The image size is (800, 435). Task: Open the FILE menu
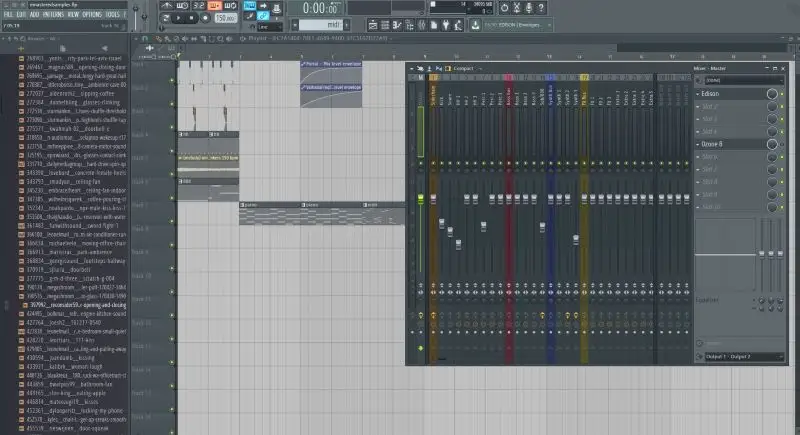click(x=7, y=15)
